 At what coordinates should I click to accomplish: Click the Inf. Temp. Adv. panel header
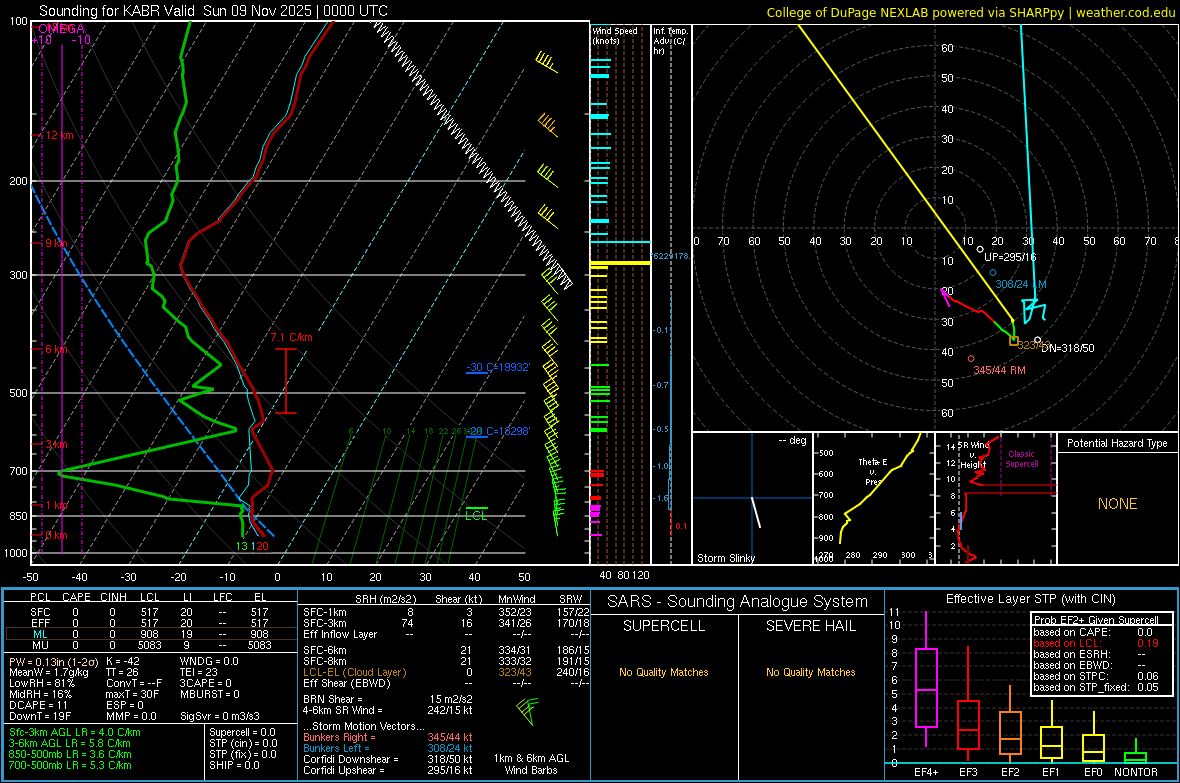pos(670,41)
